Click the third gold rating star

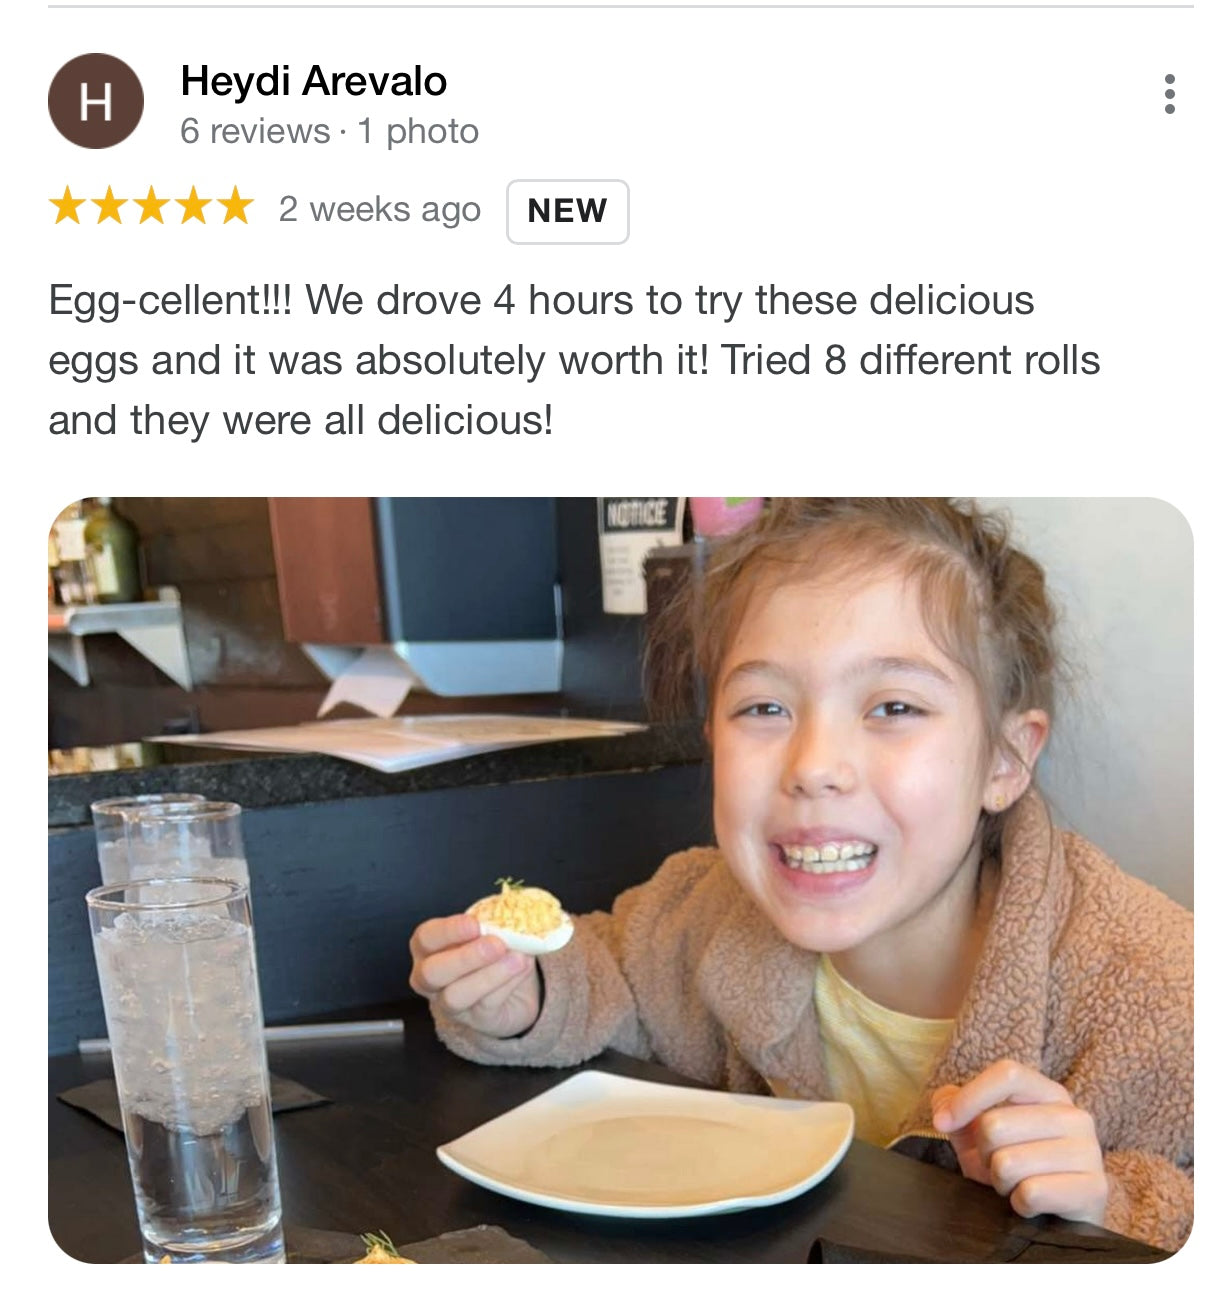tap(151, 206)
